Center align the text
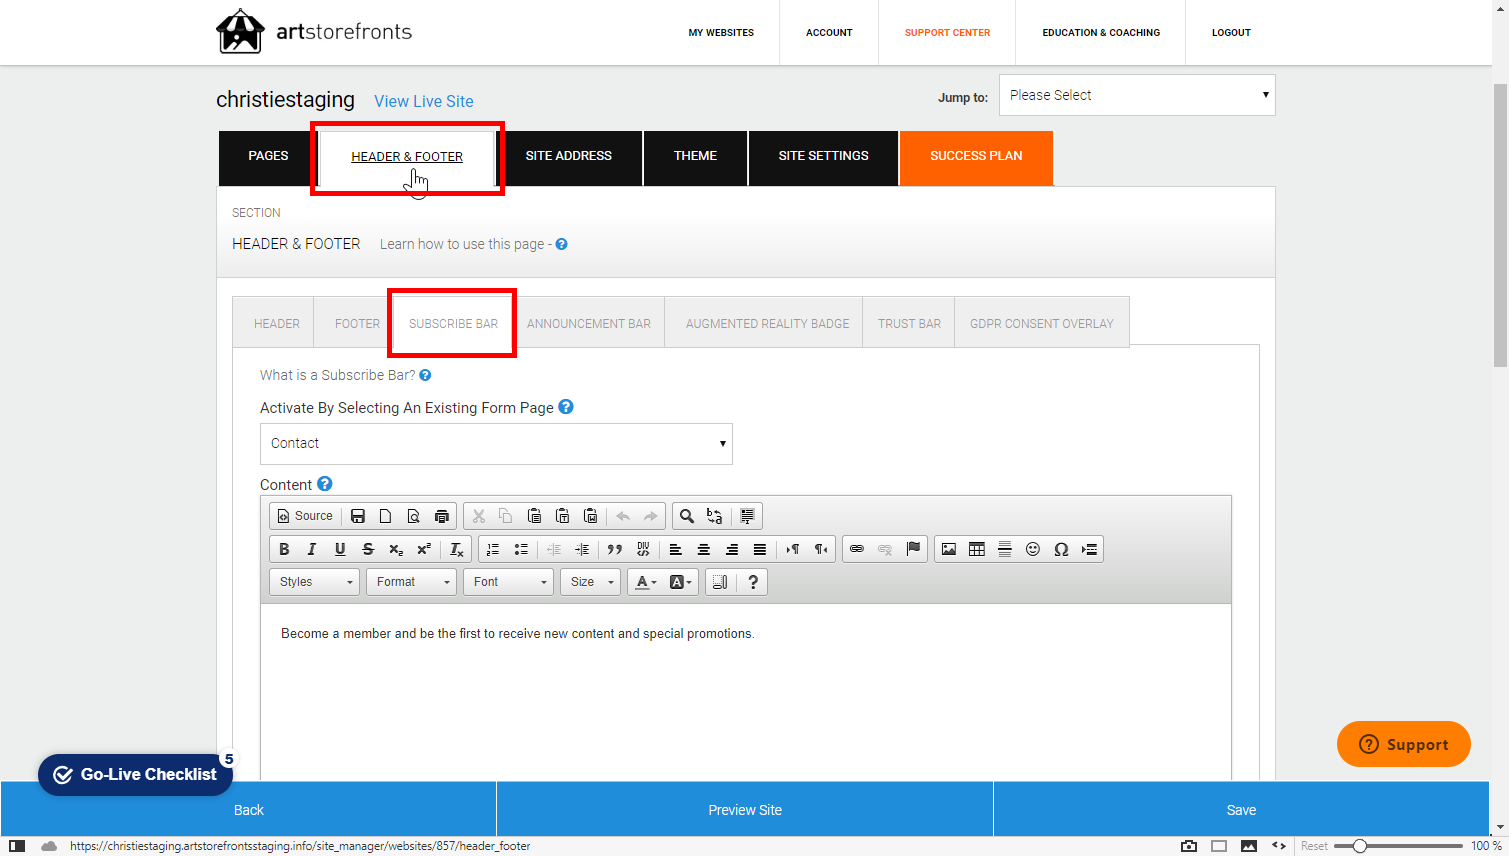 click(x=704, y=549)
